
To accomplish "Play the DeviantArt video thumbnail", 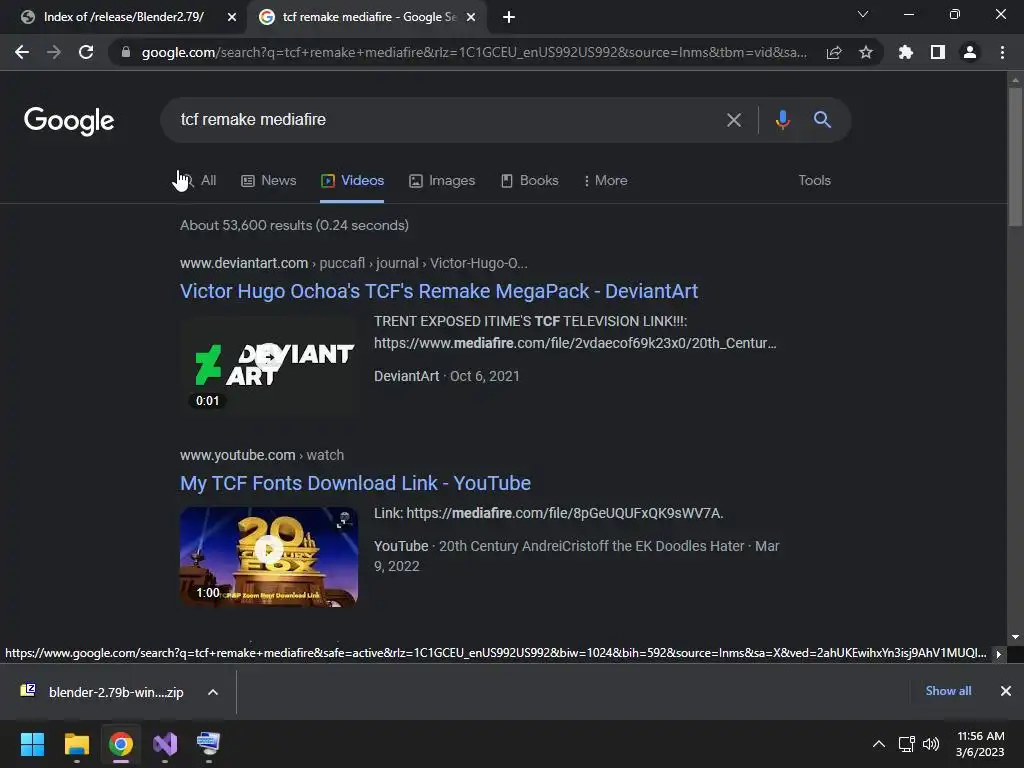I will [x=269, y=364].
